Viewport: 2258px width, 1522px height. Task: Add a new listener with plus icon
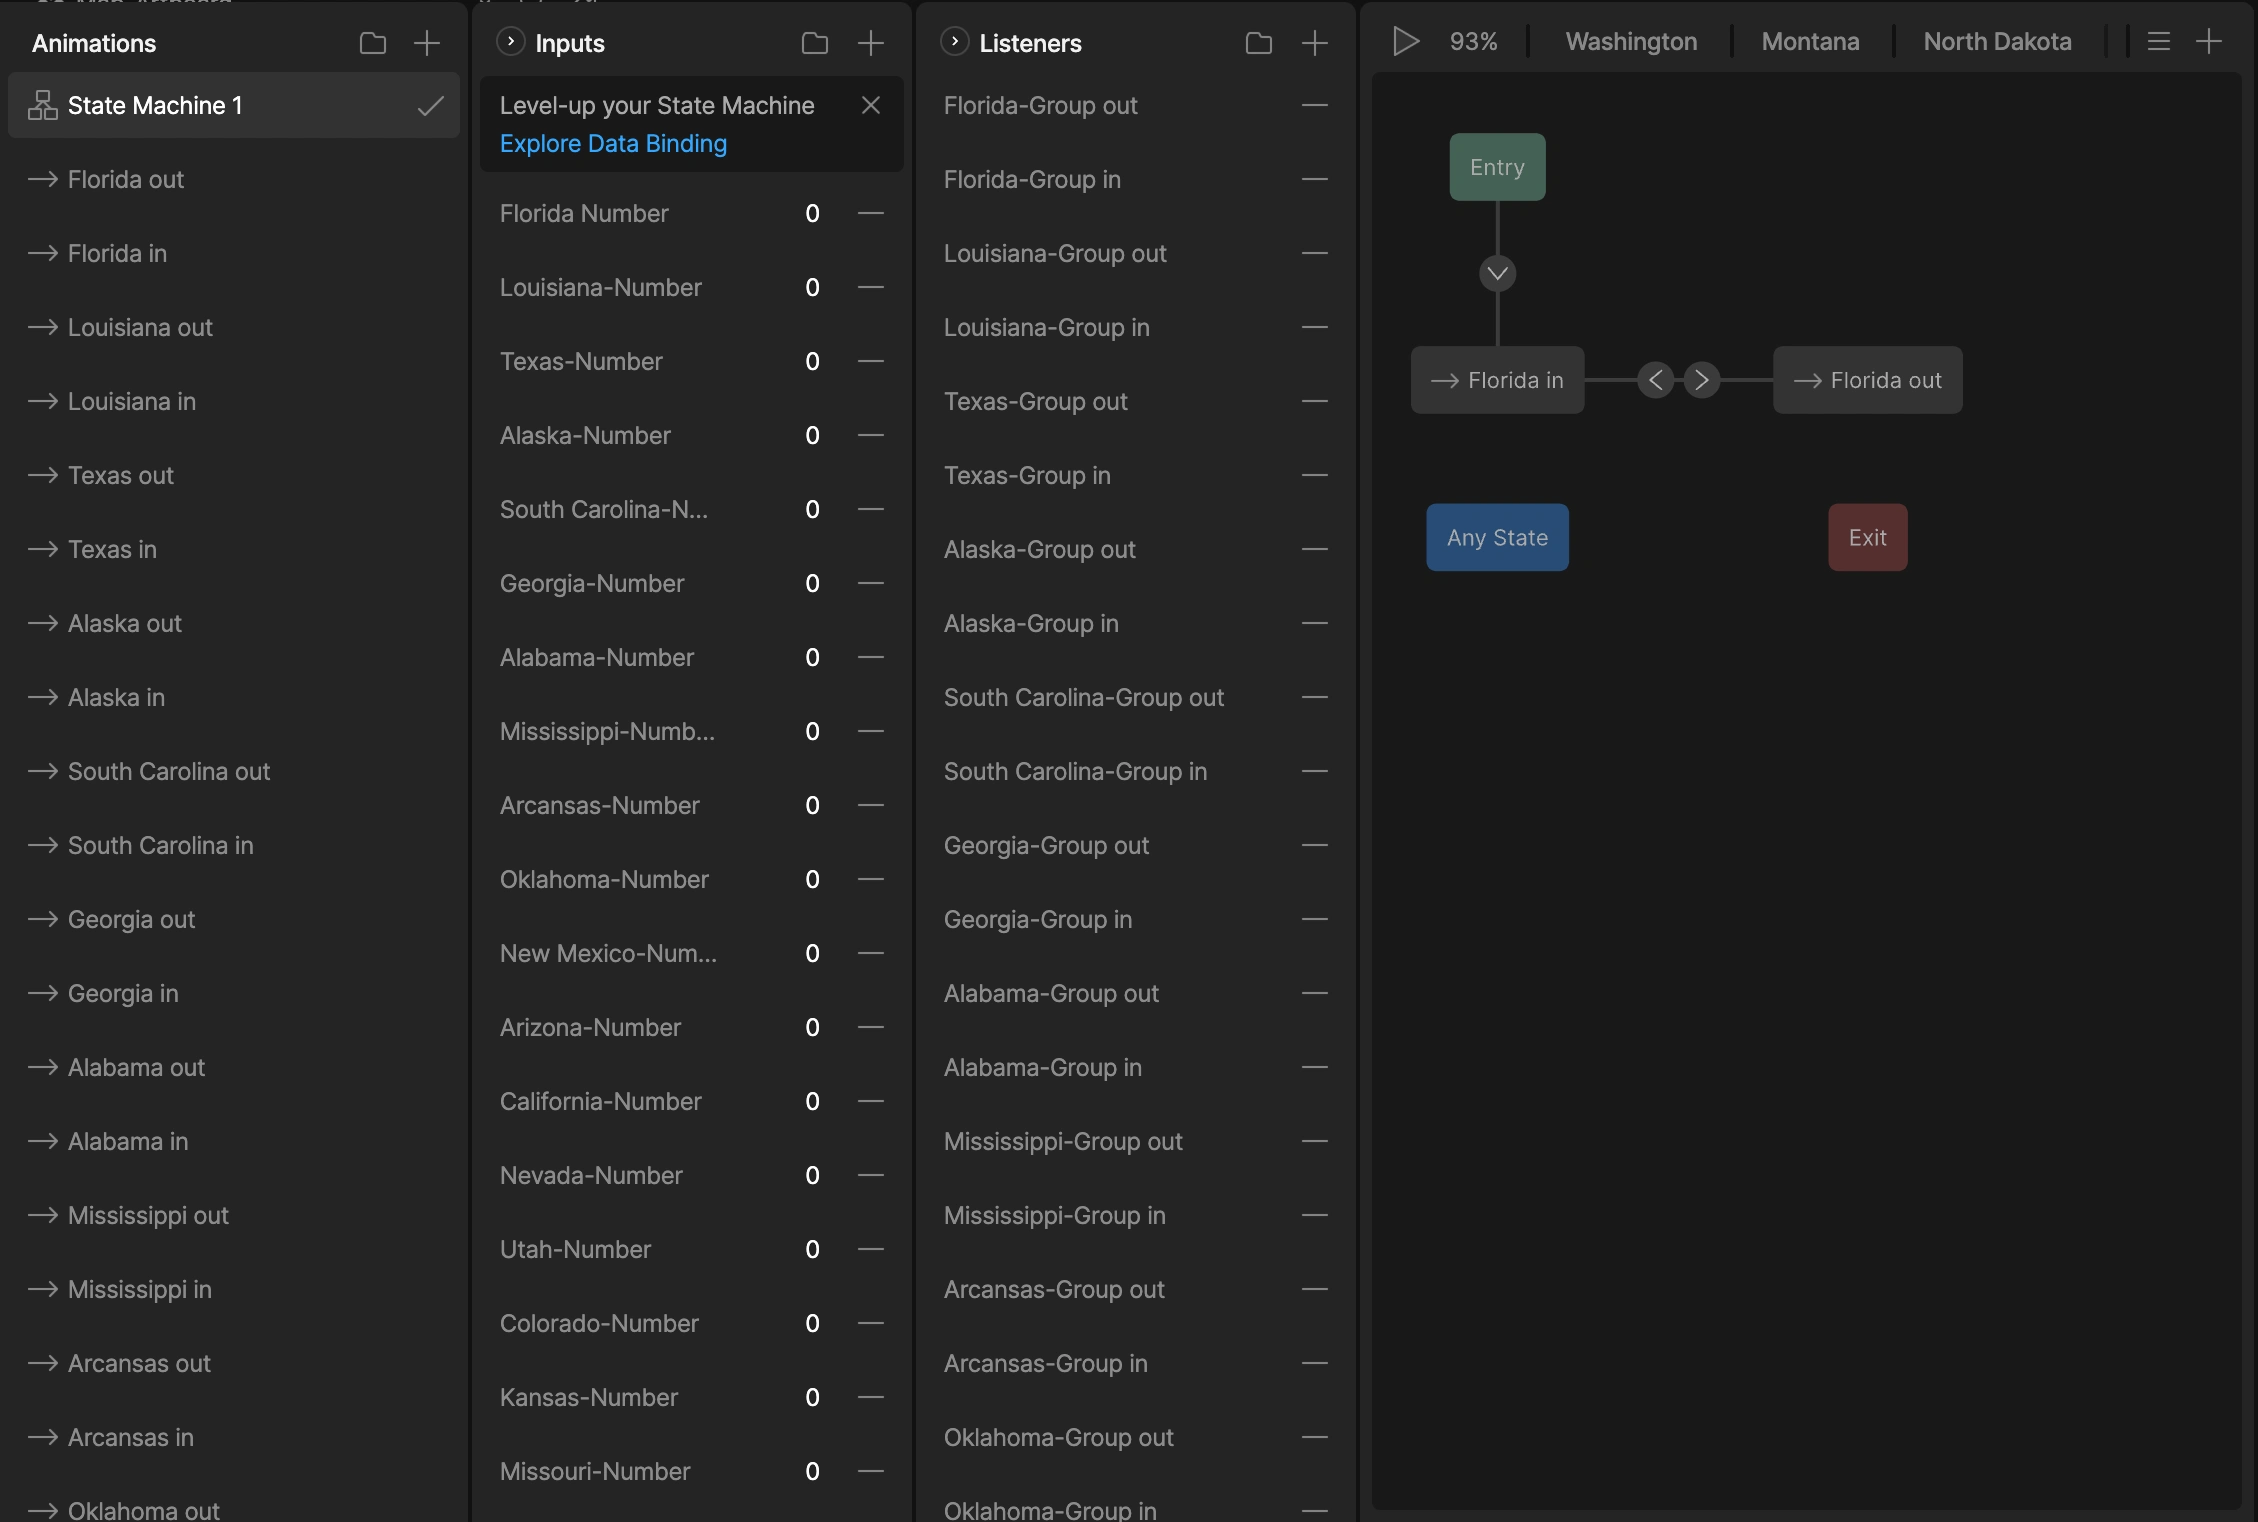pos(1315,43)
